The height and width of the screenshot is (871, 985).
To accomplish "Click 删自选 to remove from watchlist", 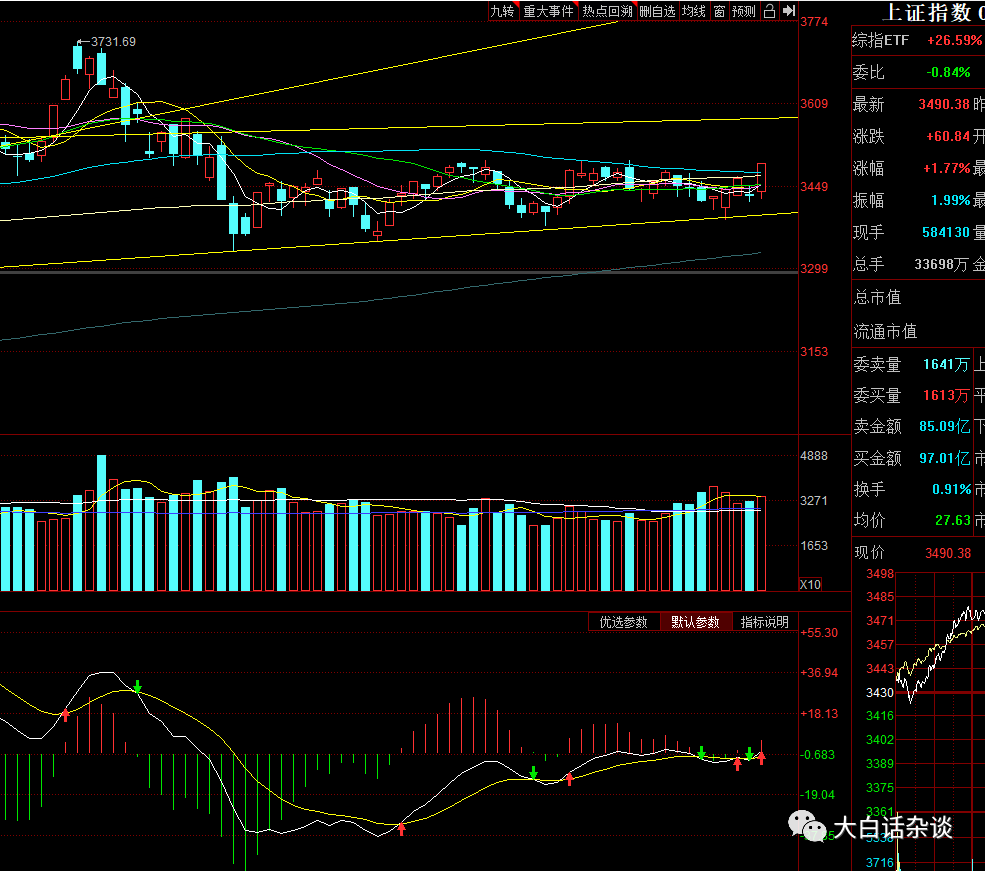I will pos(658,11).
